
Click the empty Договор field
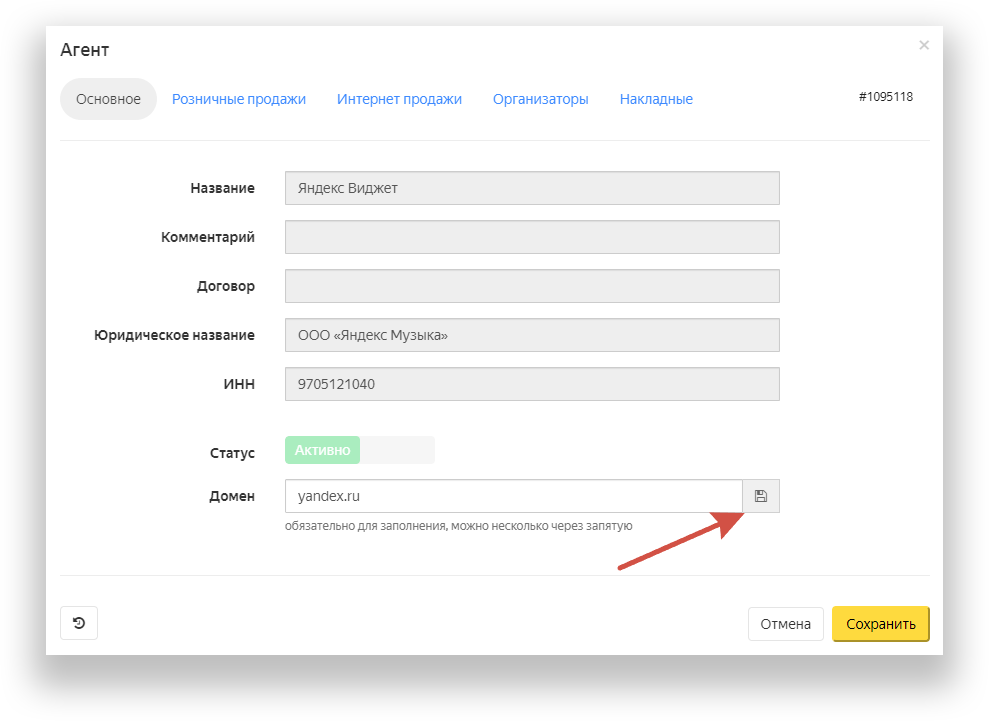coord(532,286)
